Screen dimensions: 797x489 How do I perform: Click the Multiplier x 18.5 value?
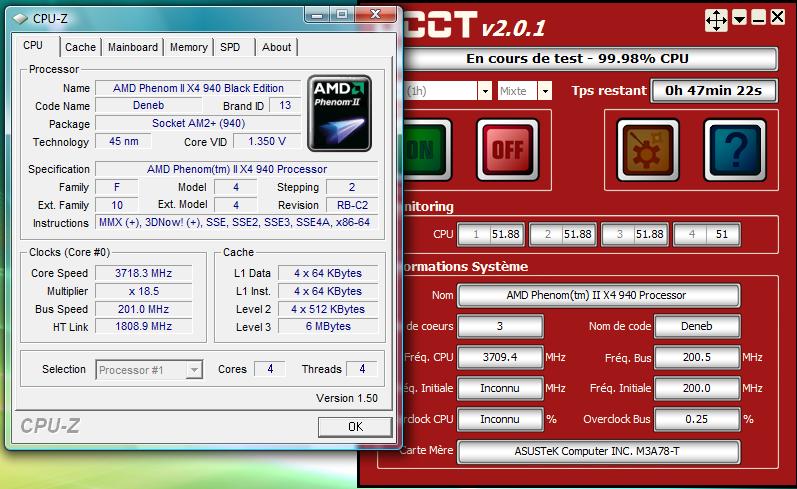(143, 291)
